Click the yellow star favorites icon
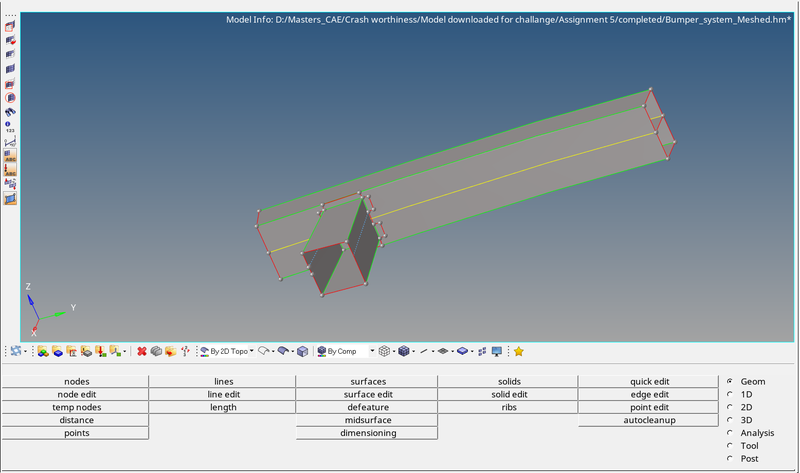Viewport: 800px width, 473px height. 519,351
